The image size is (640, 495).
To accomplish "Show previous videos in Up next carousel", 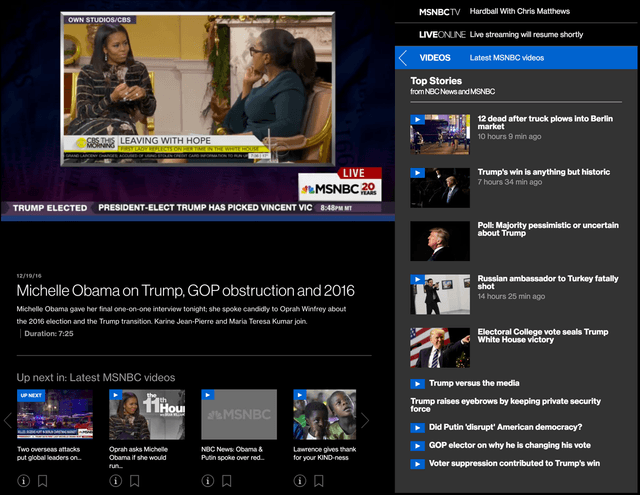I will tap(7, 420).
